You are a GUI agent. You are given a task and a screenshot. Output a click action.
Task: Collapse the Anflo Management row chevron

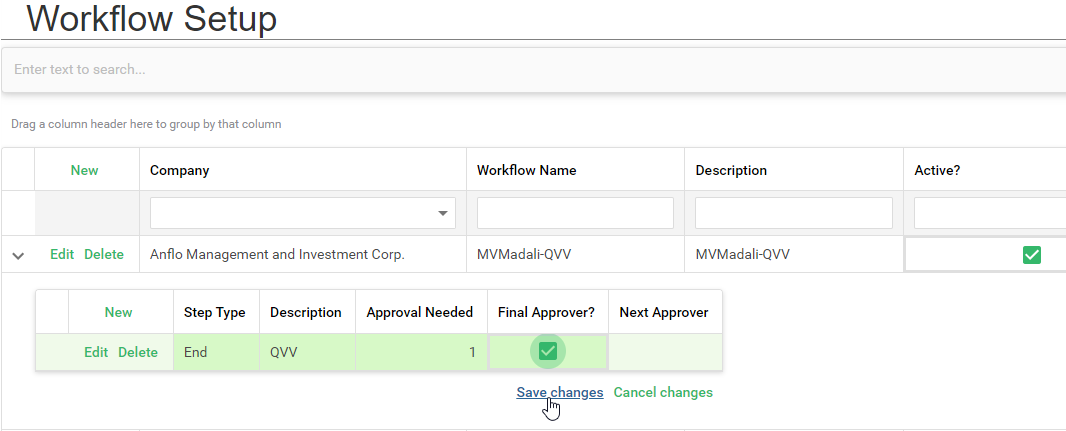(18, 255)
